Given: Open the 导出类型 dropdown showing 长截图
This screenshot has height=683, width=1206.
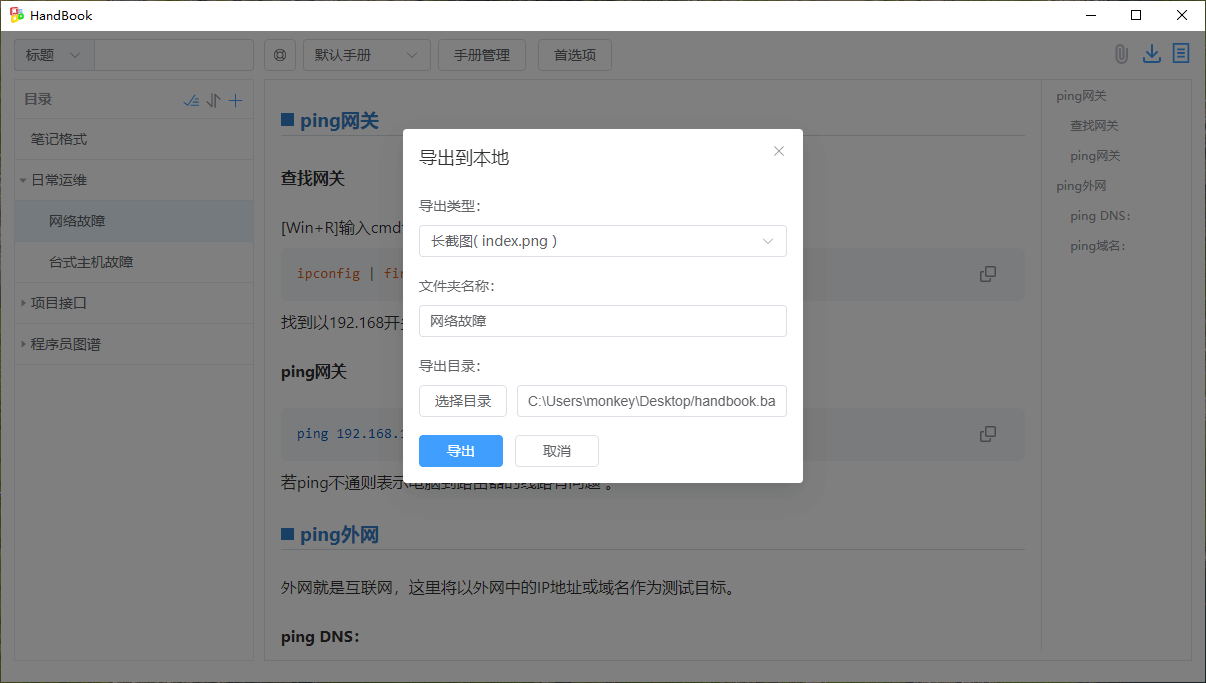Looking at the screenshot, I should pos(602,241).
